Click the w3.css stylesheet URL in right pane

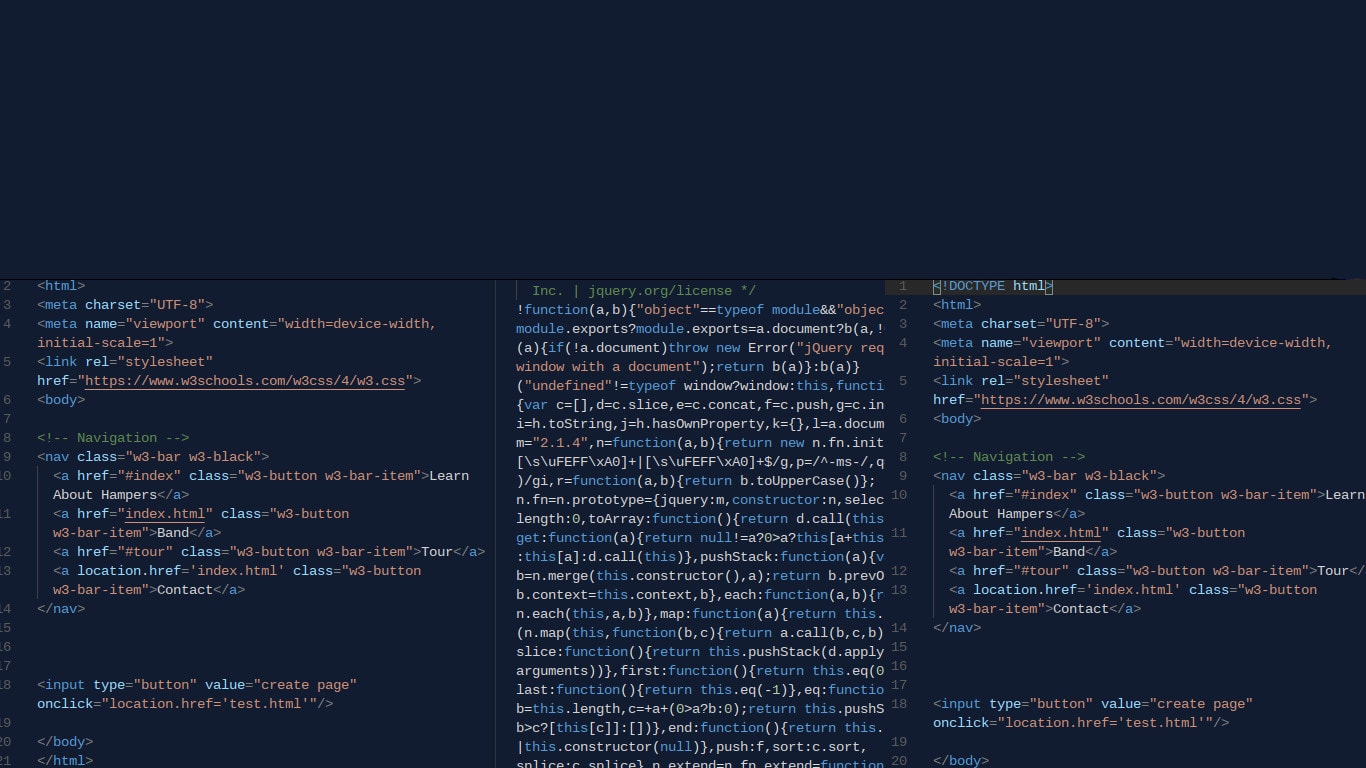(1141, 400)
